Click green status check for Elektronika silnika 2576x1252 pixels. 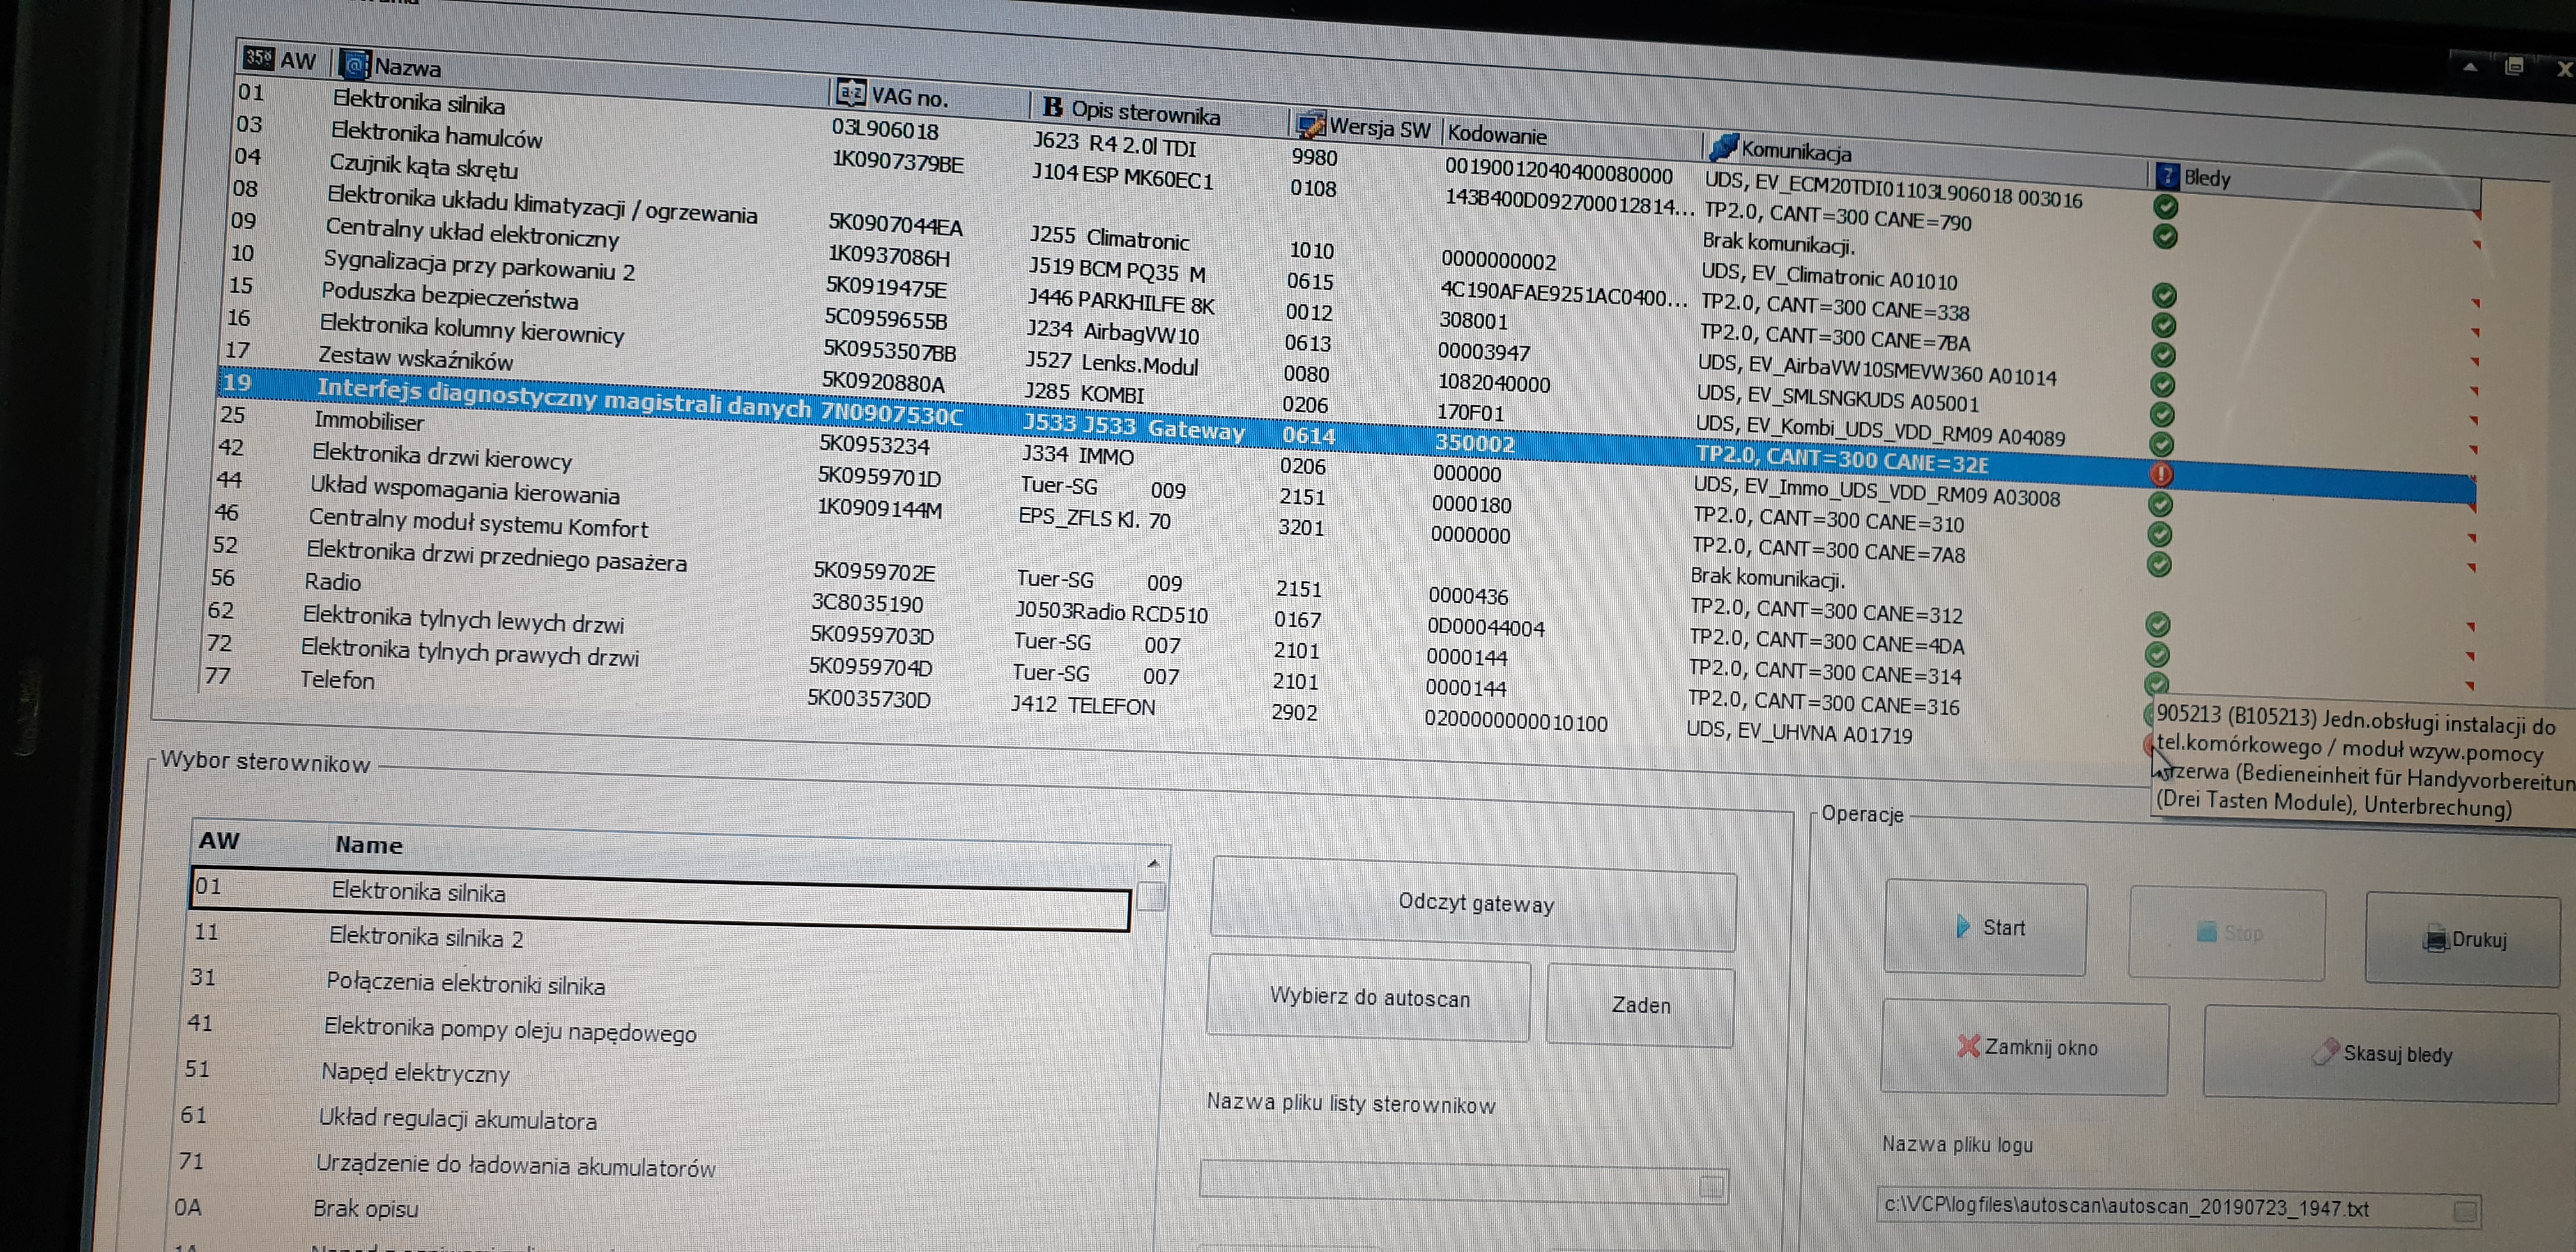(x=2165, y=207)
